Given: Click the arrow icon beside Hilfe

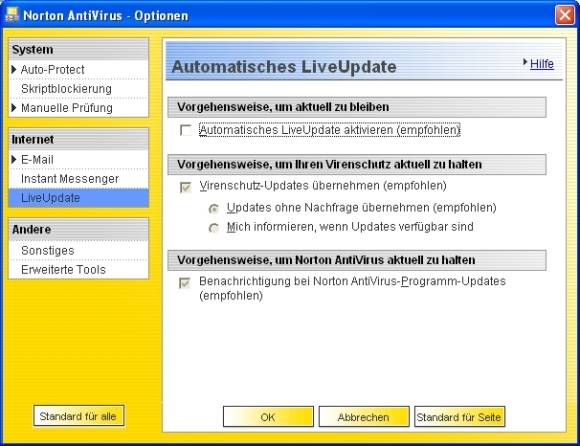Looking at the screenshot, I should [525, 62].
